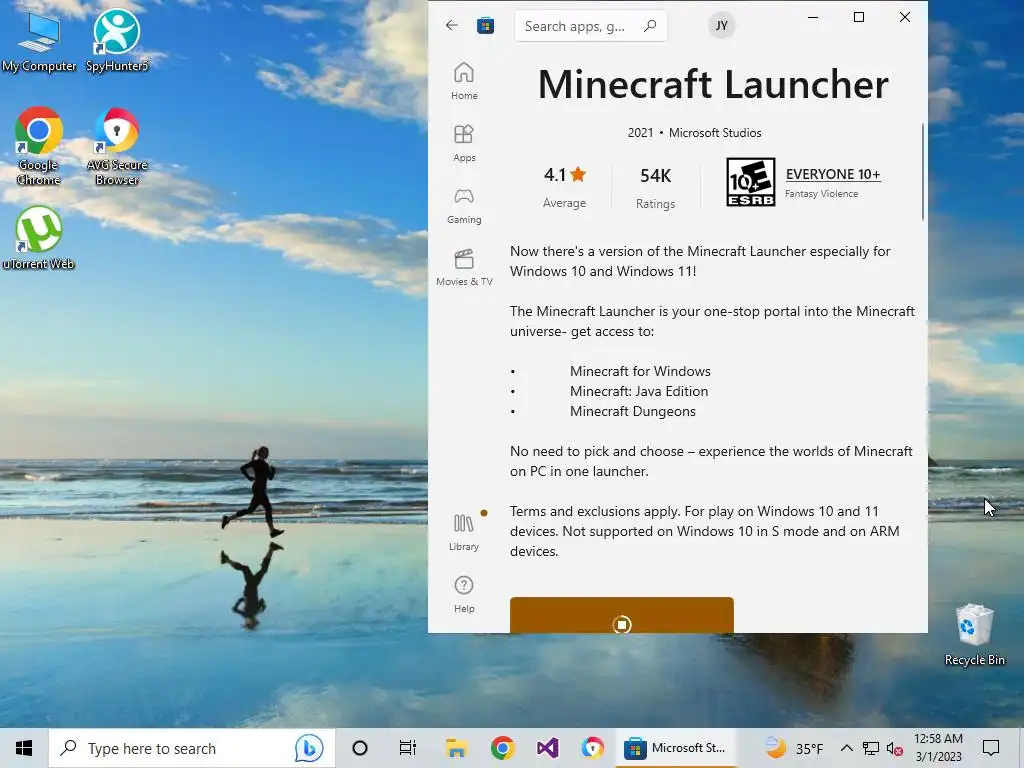Click the network icon in system tray

tap(871, 748)
